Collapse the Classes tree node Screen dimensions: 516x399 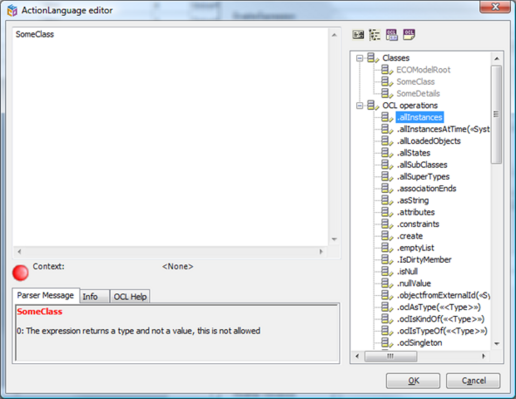click(x=359, y=58)
